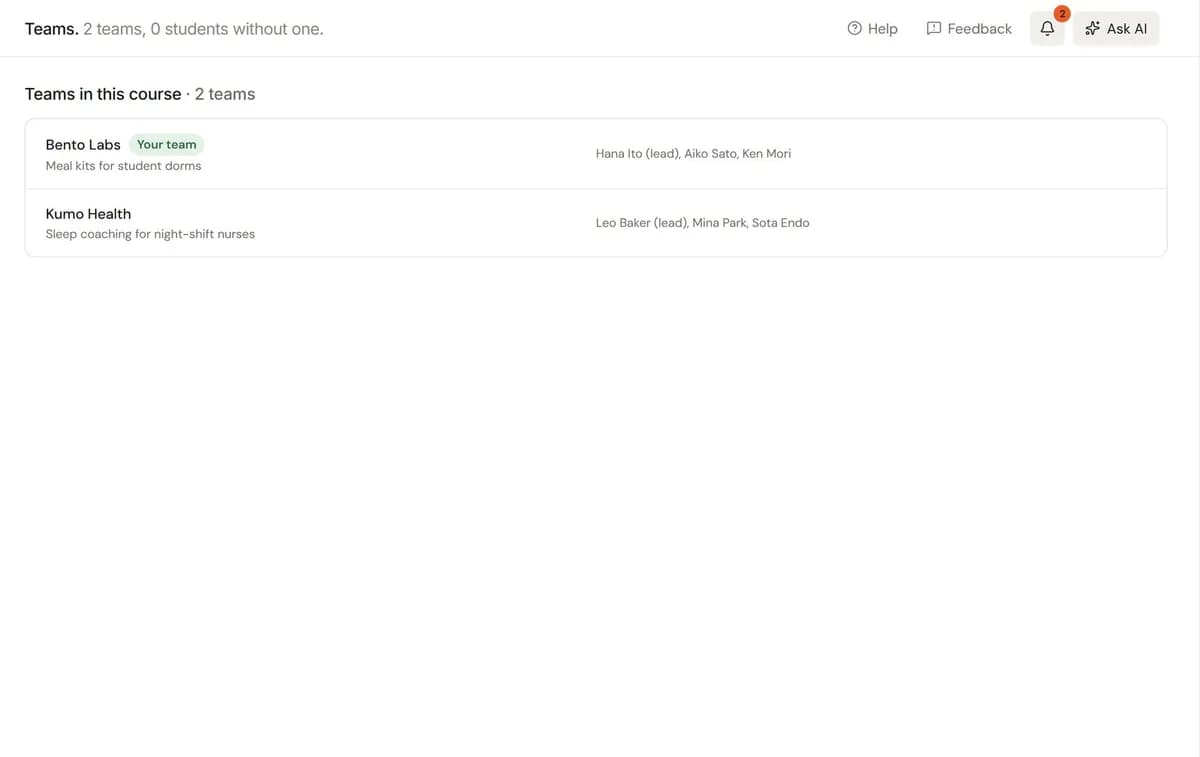Open the notifications bell icon
Image resolution: width=1200 pixels, height=757 pixels.
1047,29
